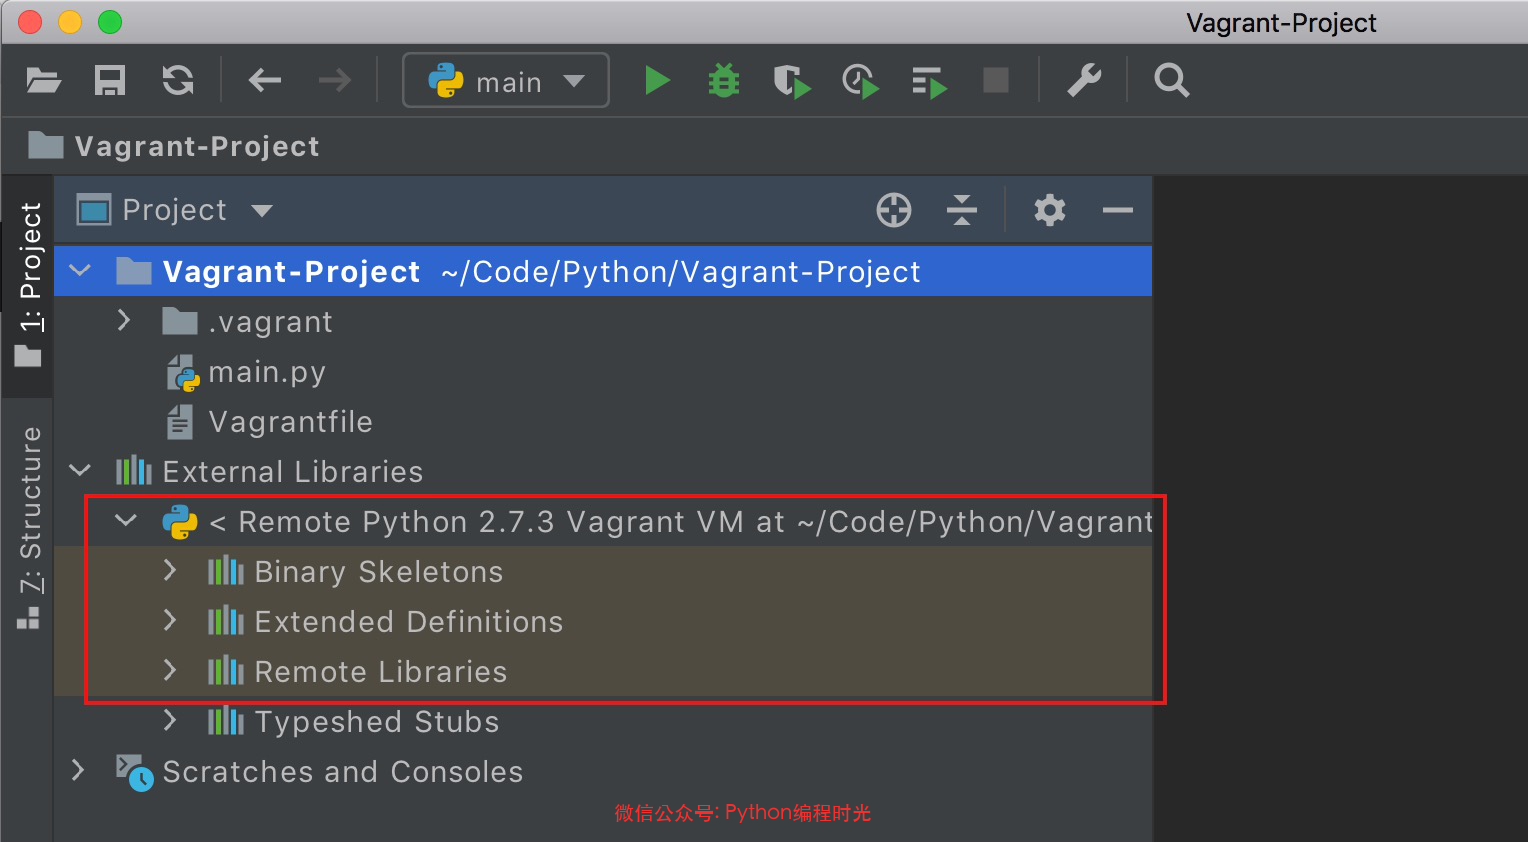This screenshot has width=1528, height=842.
Task: Collapse all nodes in the Project panel
Action: [961, 210]
